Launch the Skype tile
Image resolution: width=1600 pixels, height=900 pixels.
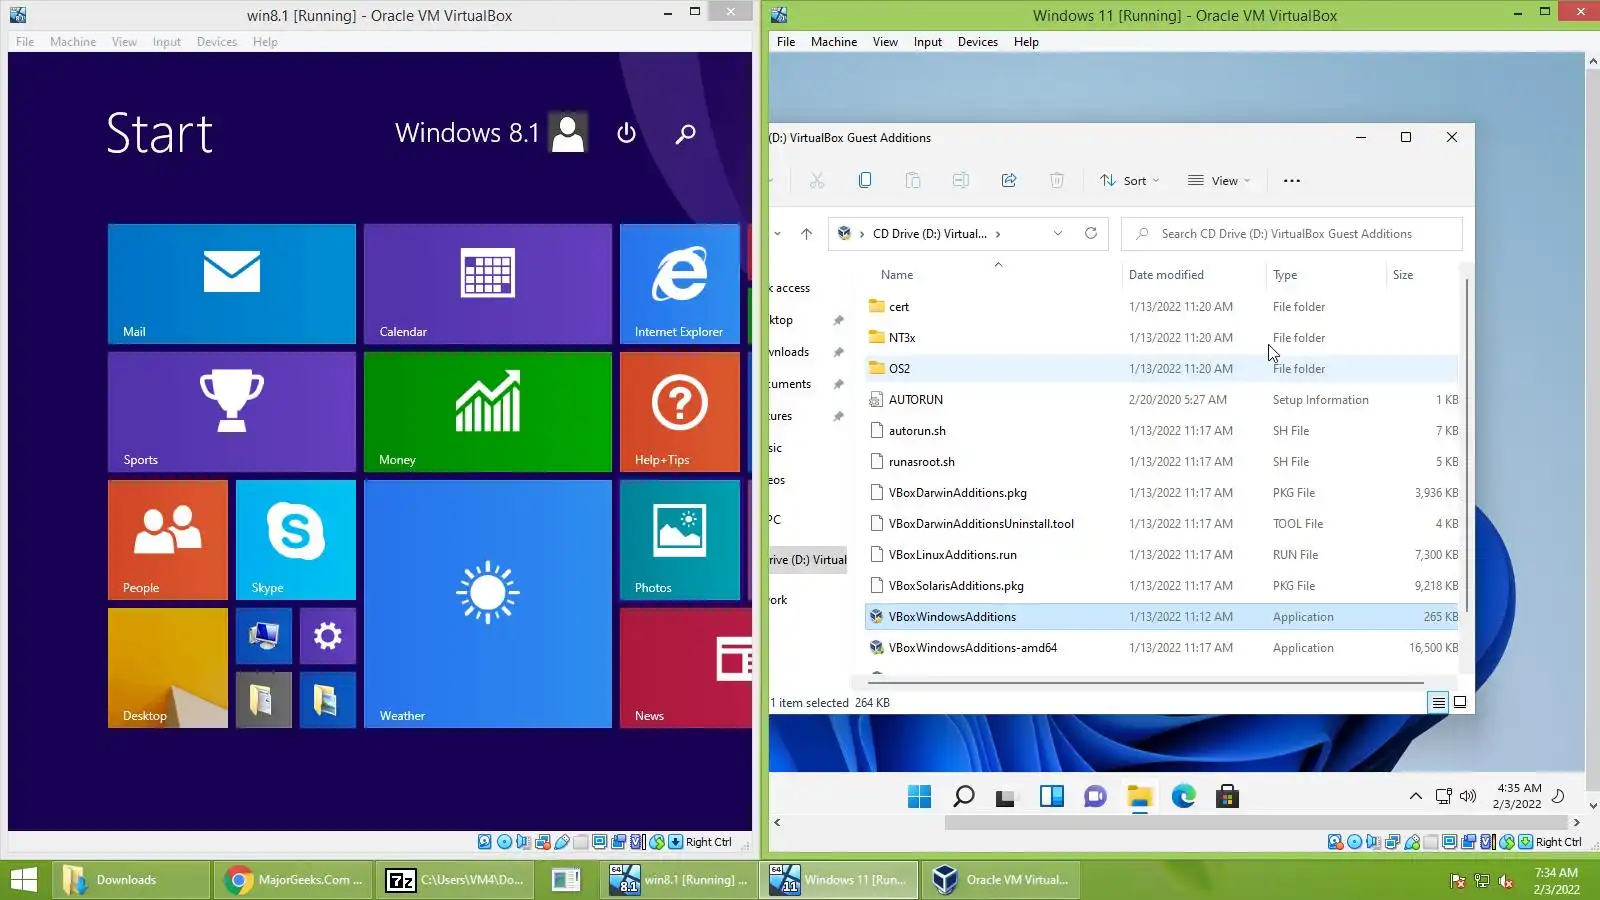(x=296, y=540)
